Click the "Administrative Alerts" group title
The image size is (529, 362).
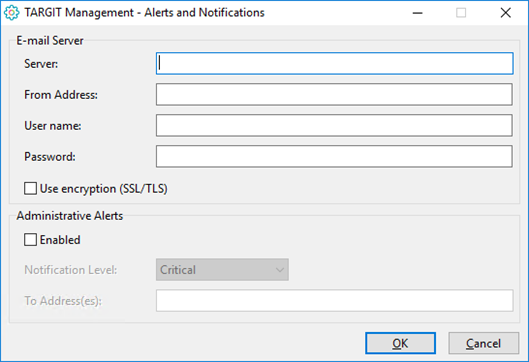[x=70, y=216]
